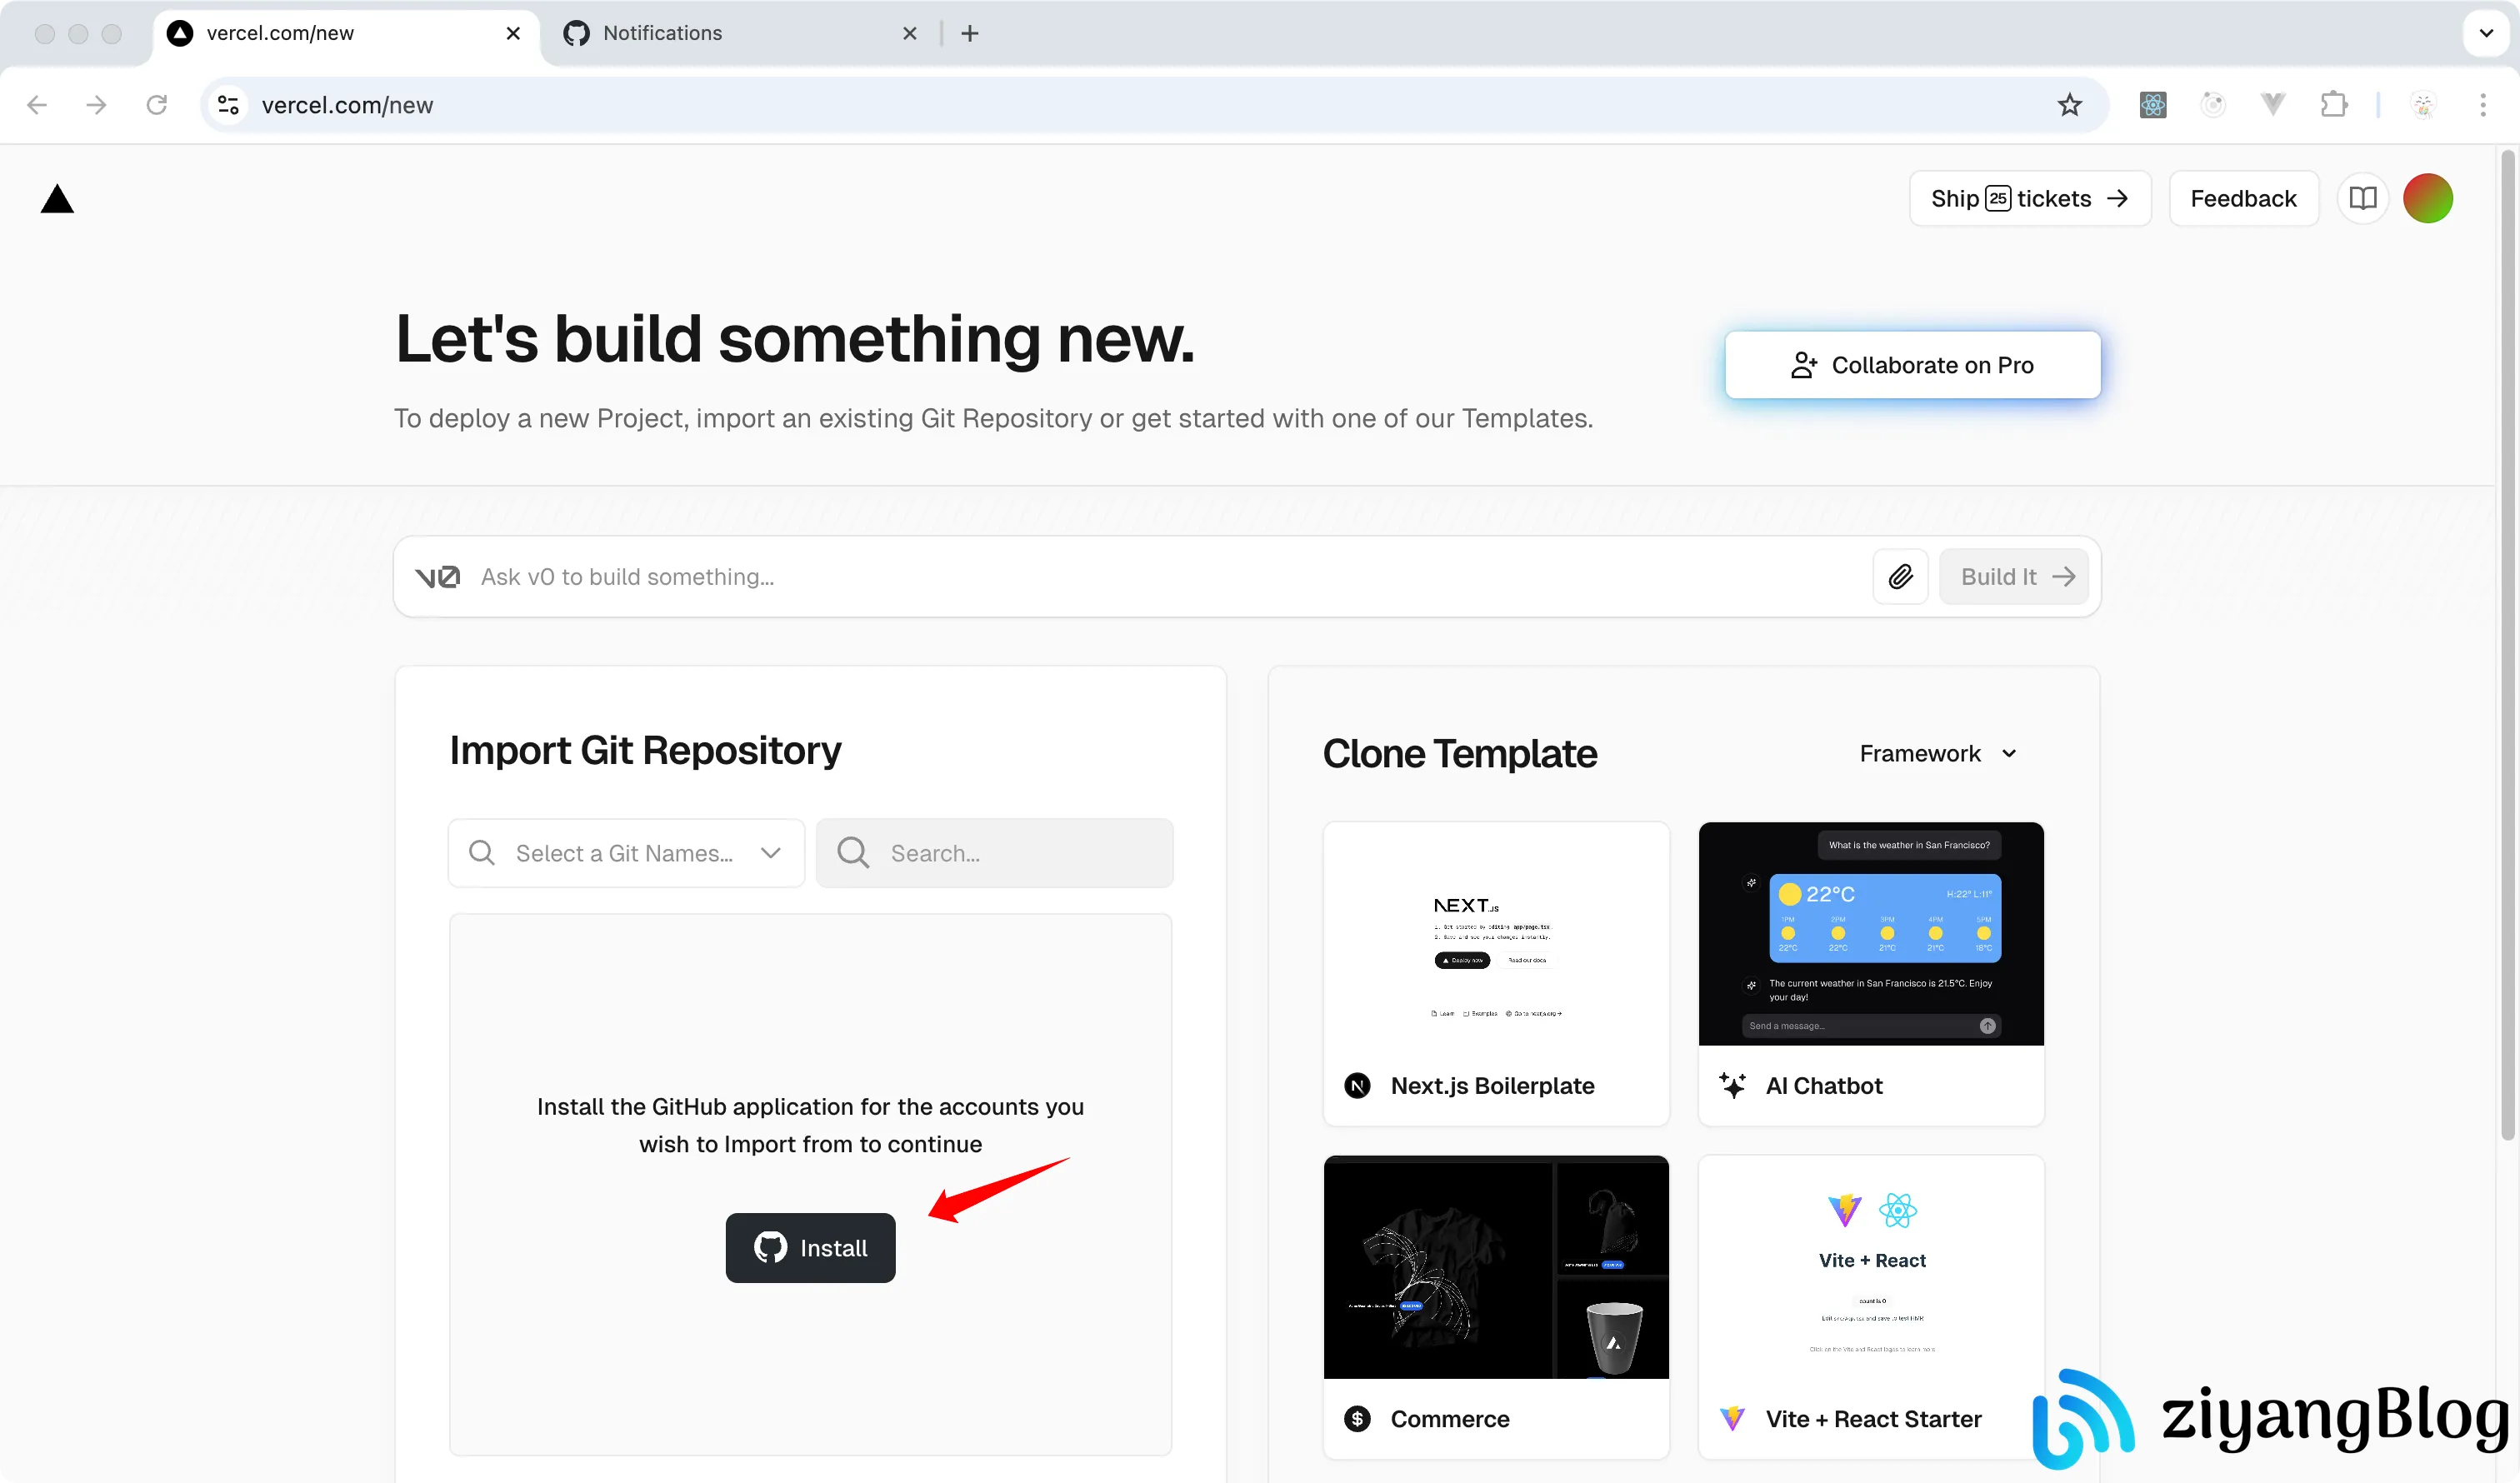Click the page vertical scrollbar
2520x1483 pixels.
tap(2507, 645)
